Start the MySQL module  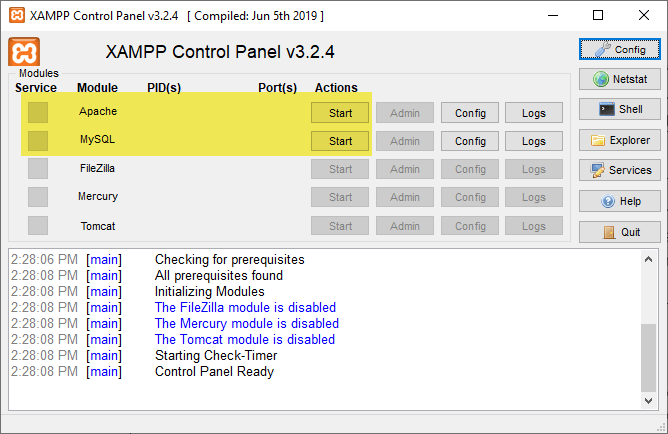[x=340, y=141]
